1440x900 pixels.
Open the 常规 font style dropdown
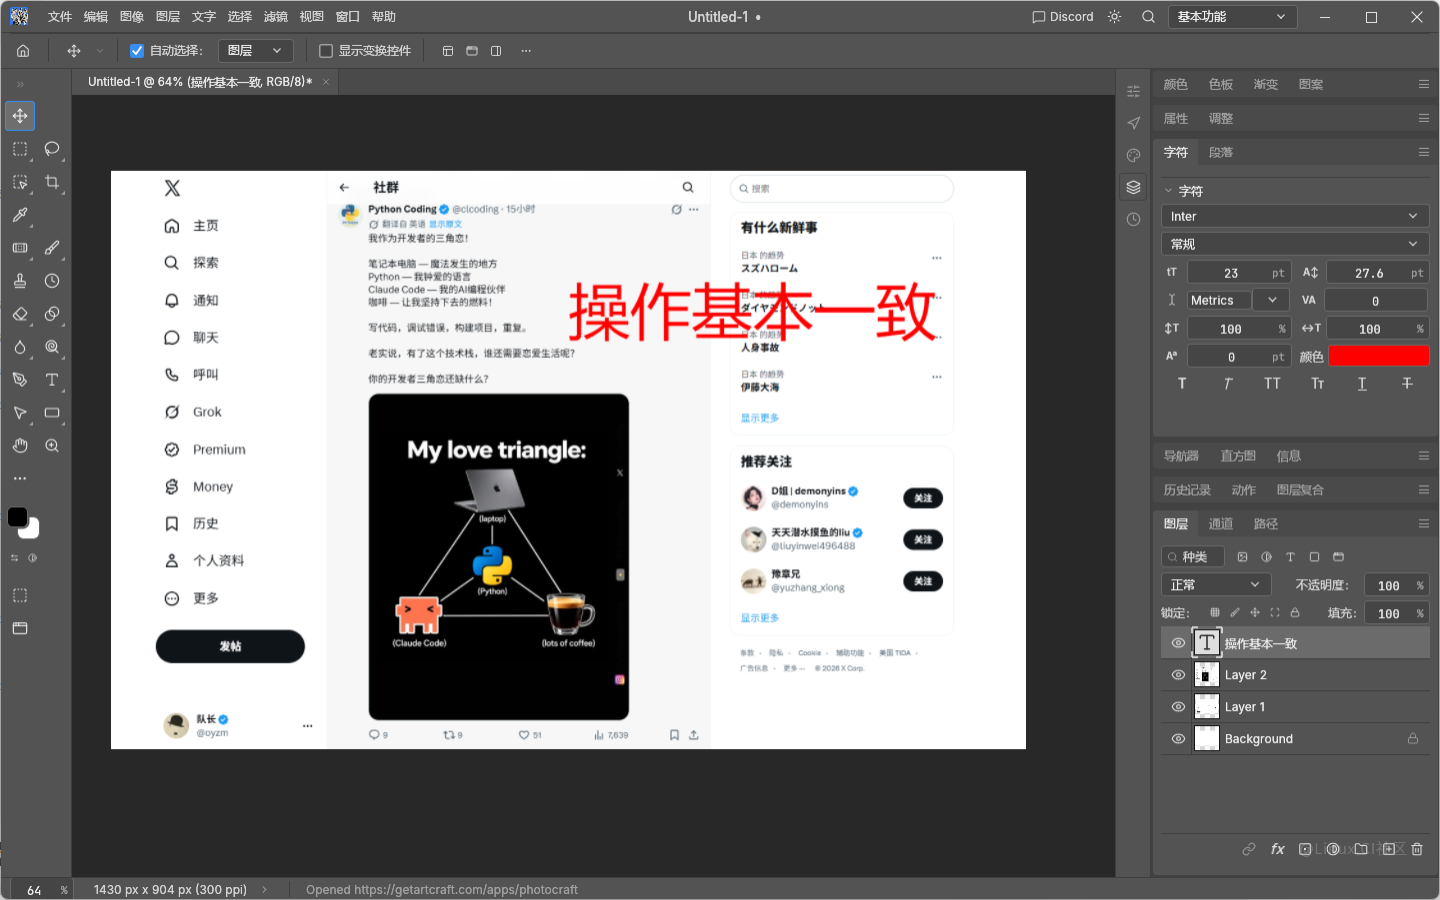click(1295, 244)
